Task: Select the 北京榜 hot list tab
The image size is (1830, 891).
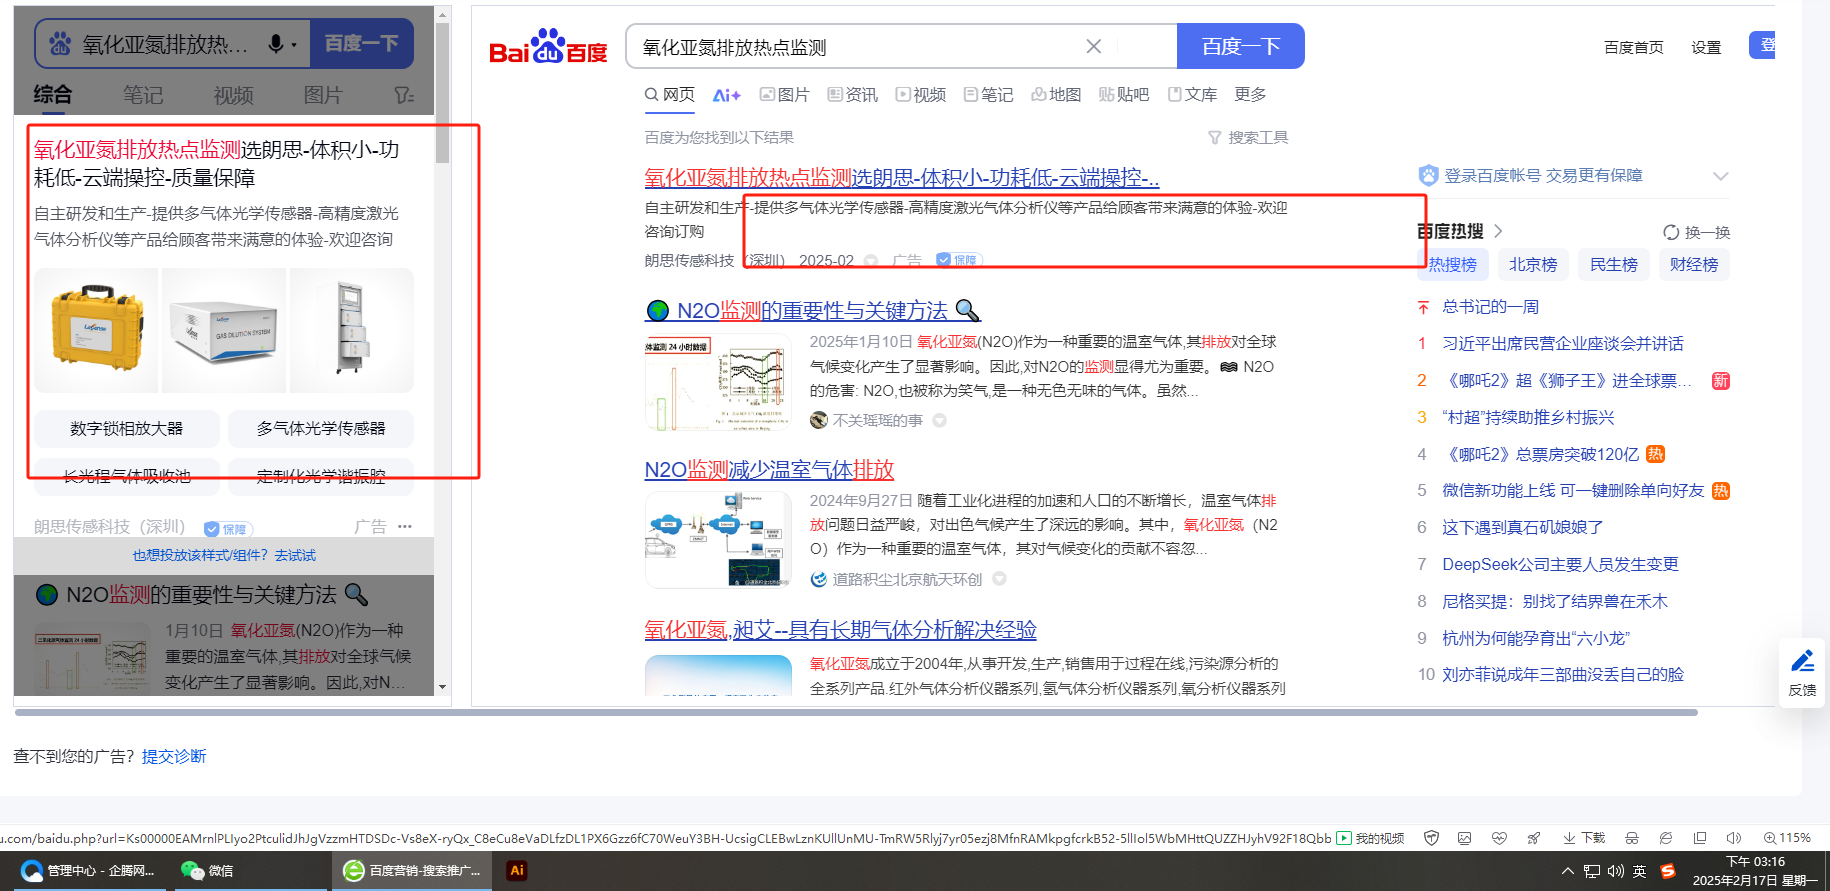Action: point(1532,264)
